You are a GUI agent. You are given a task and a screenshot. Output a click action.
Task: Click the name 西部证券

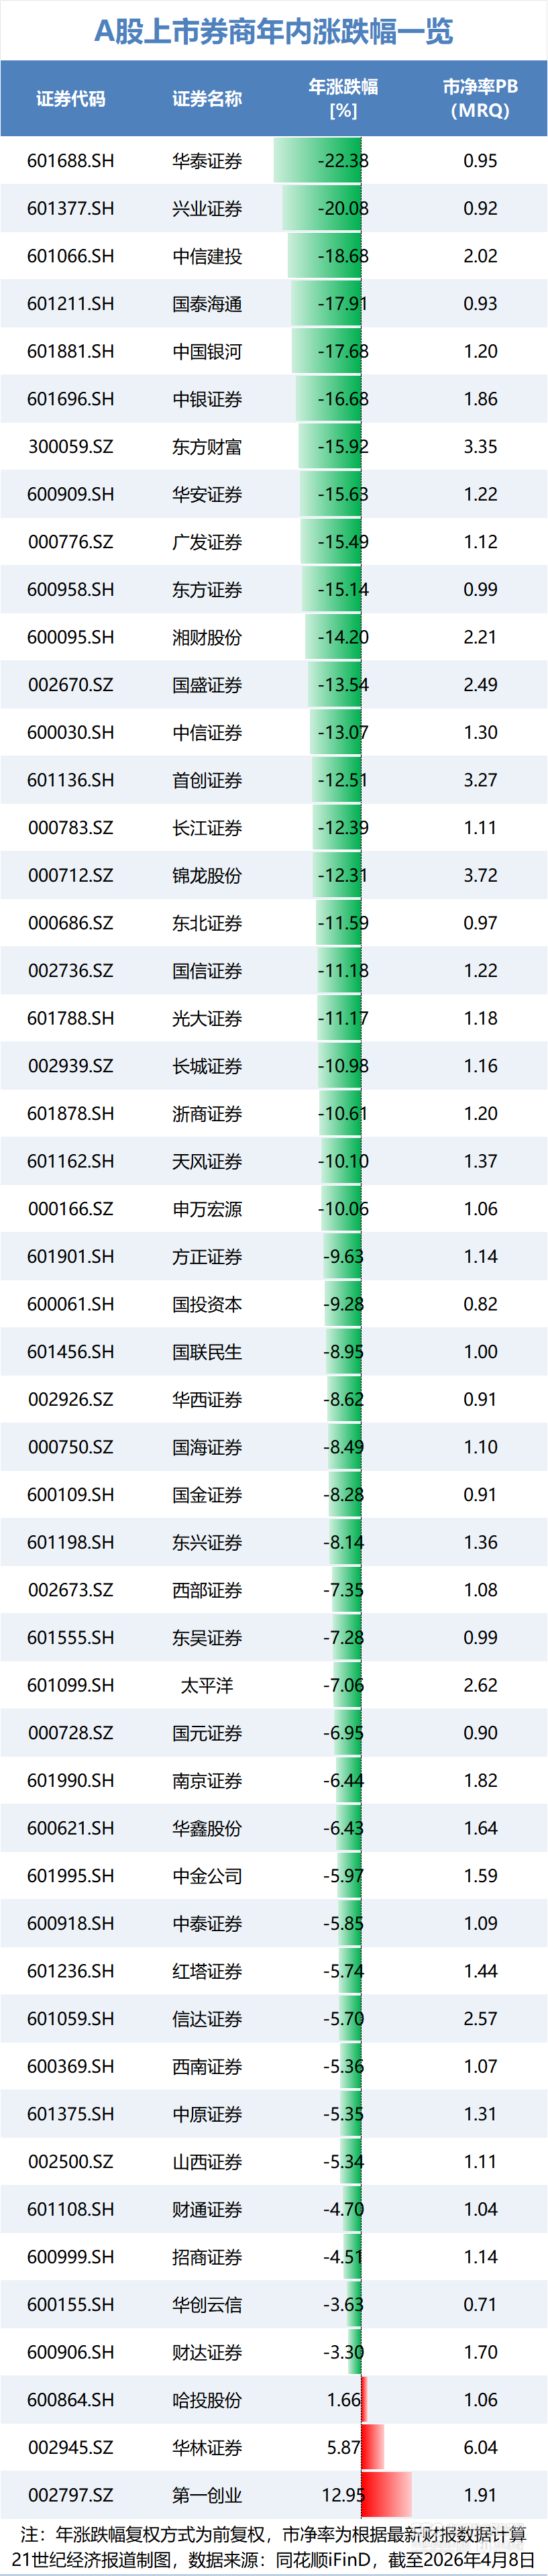(207, 1590)
